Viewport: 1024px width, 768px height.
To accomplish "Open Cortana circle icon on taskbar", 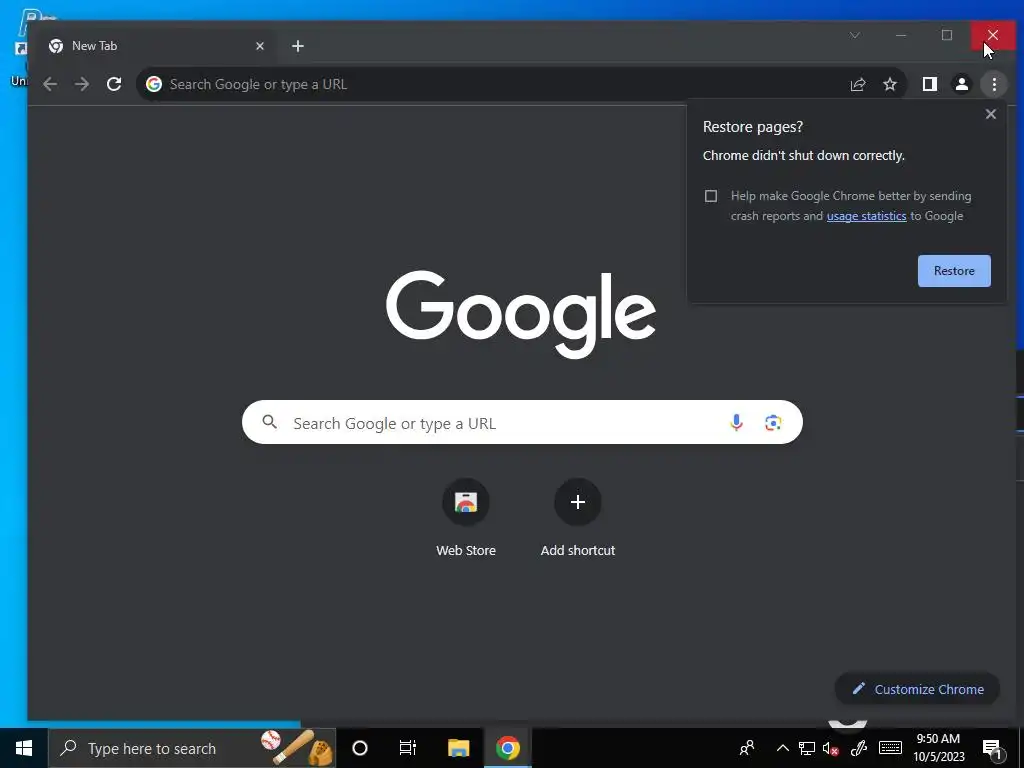I will (x=360, y=748).
